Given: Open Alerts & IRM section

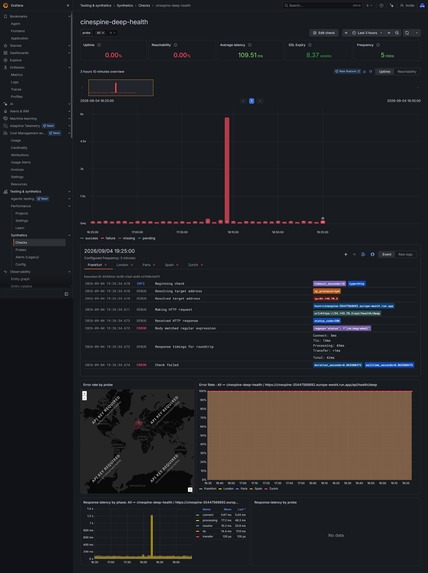Looking at the screenshot, I should coord(19,111).
